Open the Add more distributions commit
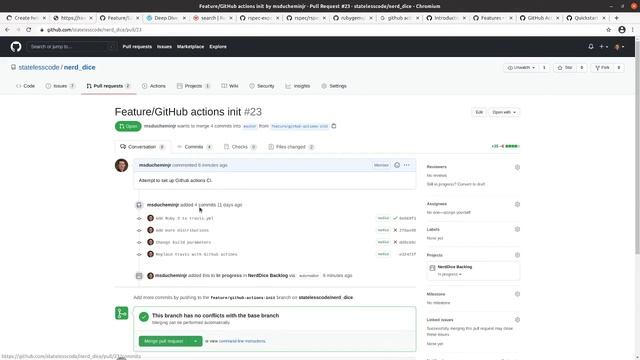640x360 pixels. (182, 231)
